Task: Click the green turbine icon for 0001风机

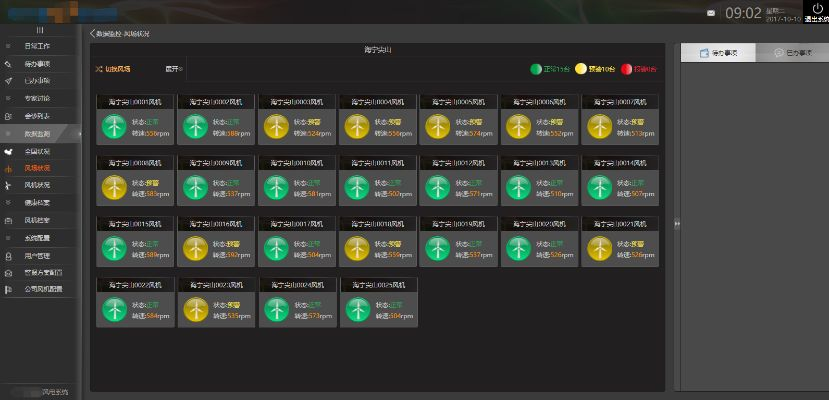Action: click(114, 127)
